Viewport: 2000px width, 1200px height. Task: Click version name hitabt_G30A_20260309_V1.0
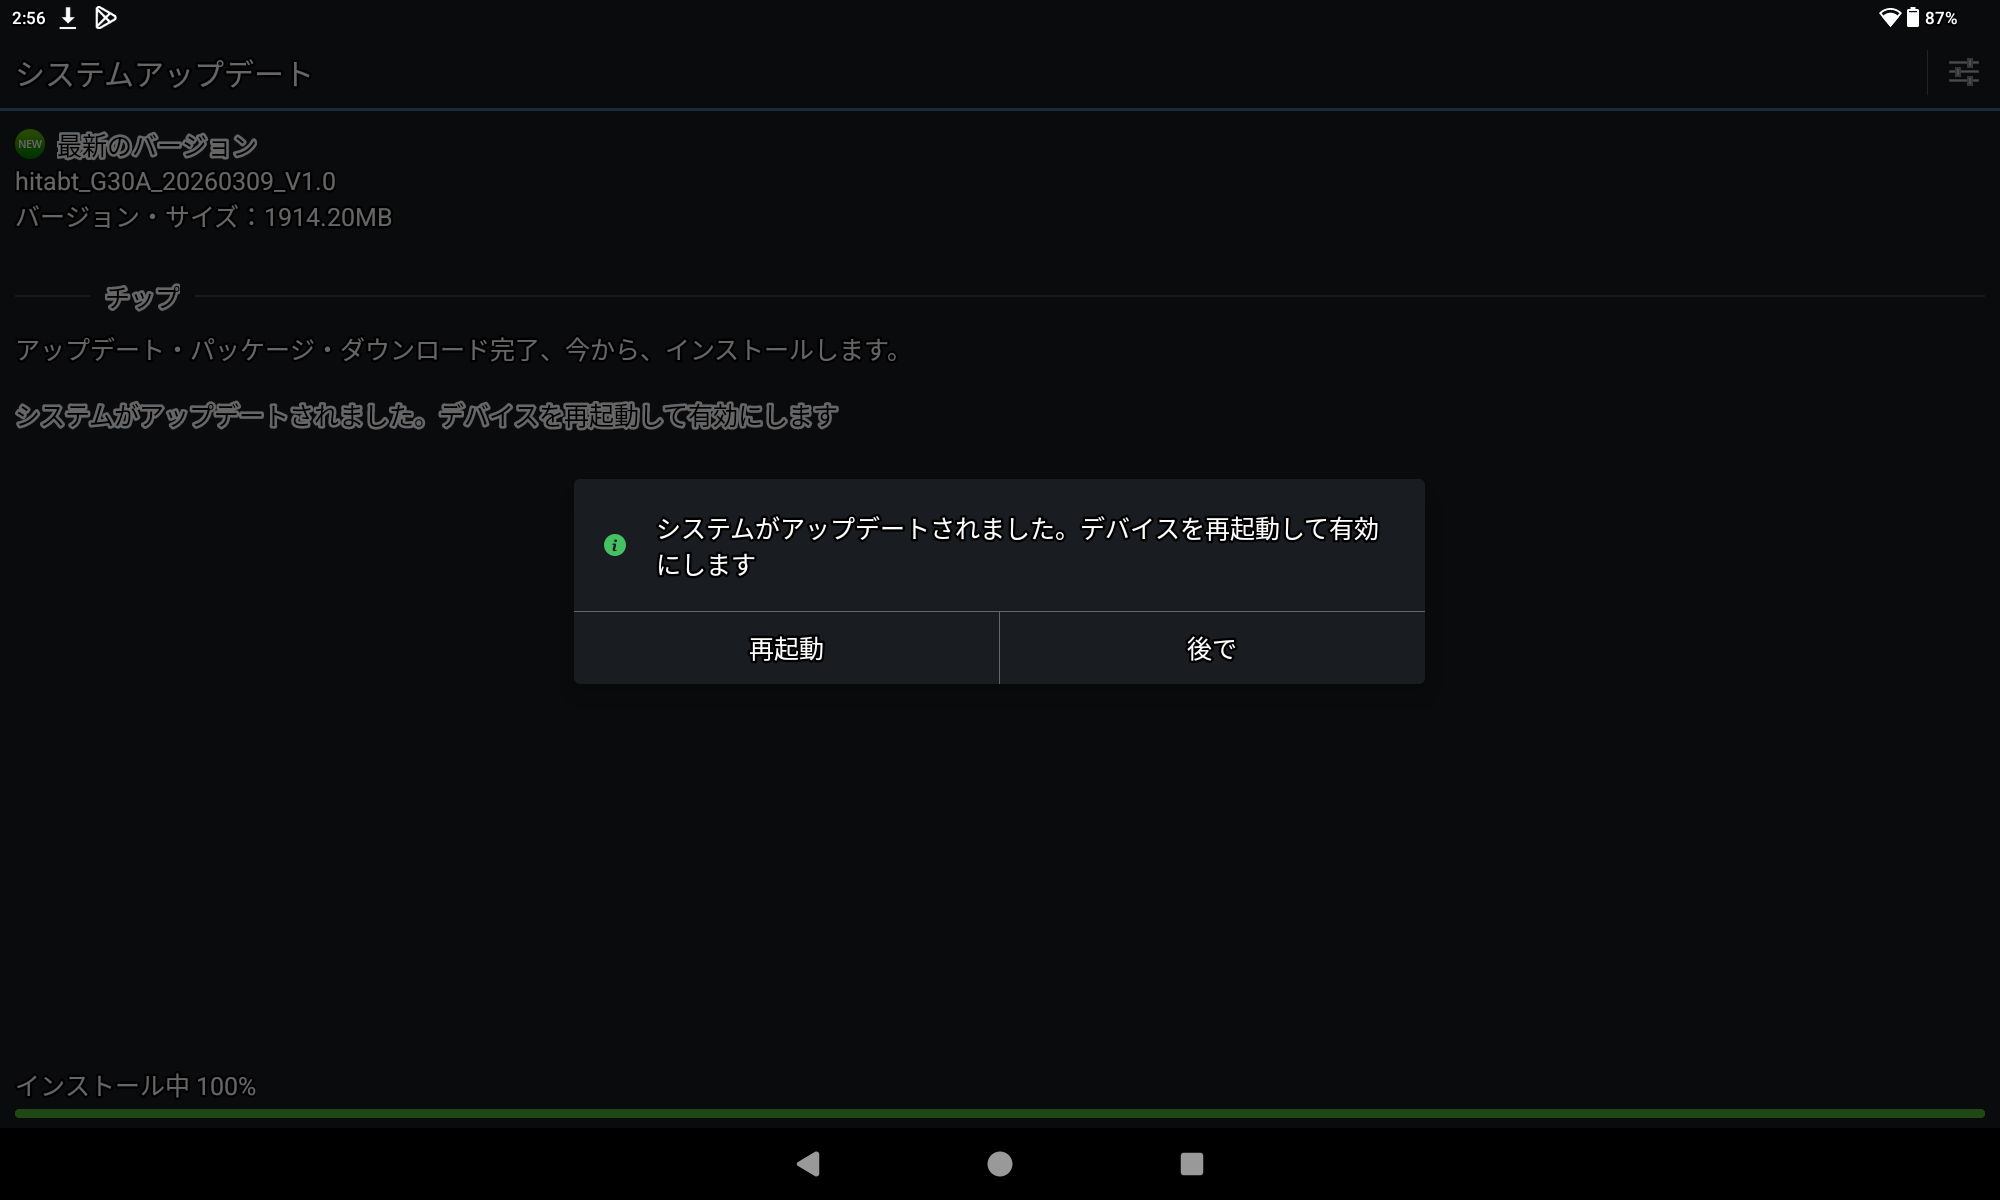[x=175, y=182]
